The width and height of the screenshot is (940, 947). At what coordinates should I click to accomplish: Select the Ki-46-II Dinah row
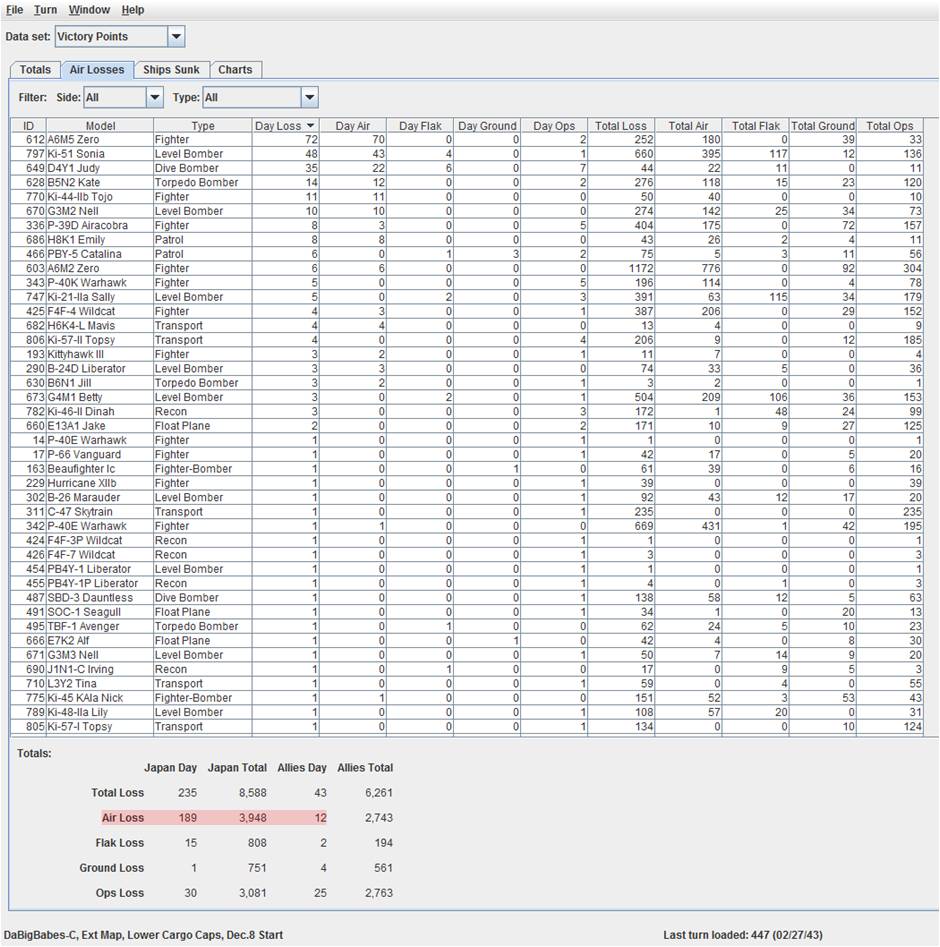pyautogui.click(x=467, y=412)
